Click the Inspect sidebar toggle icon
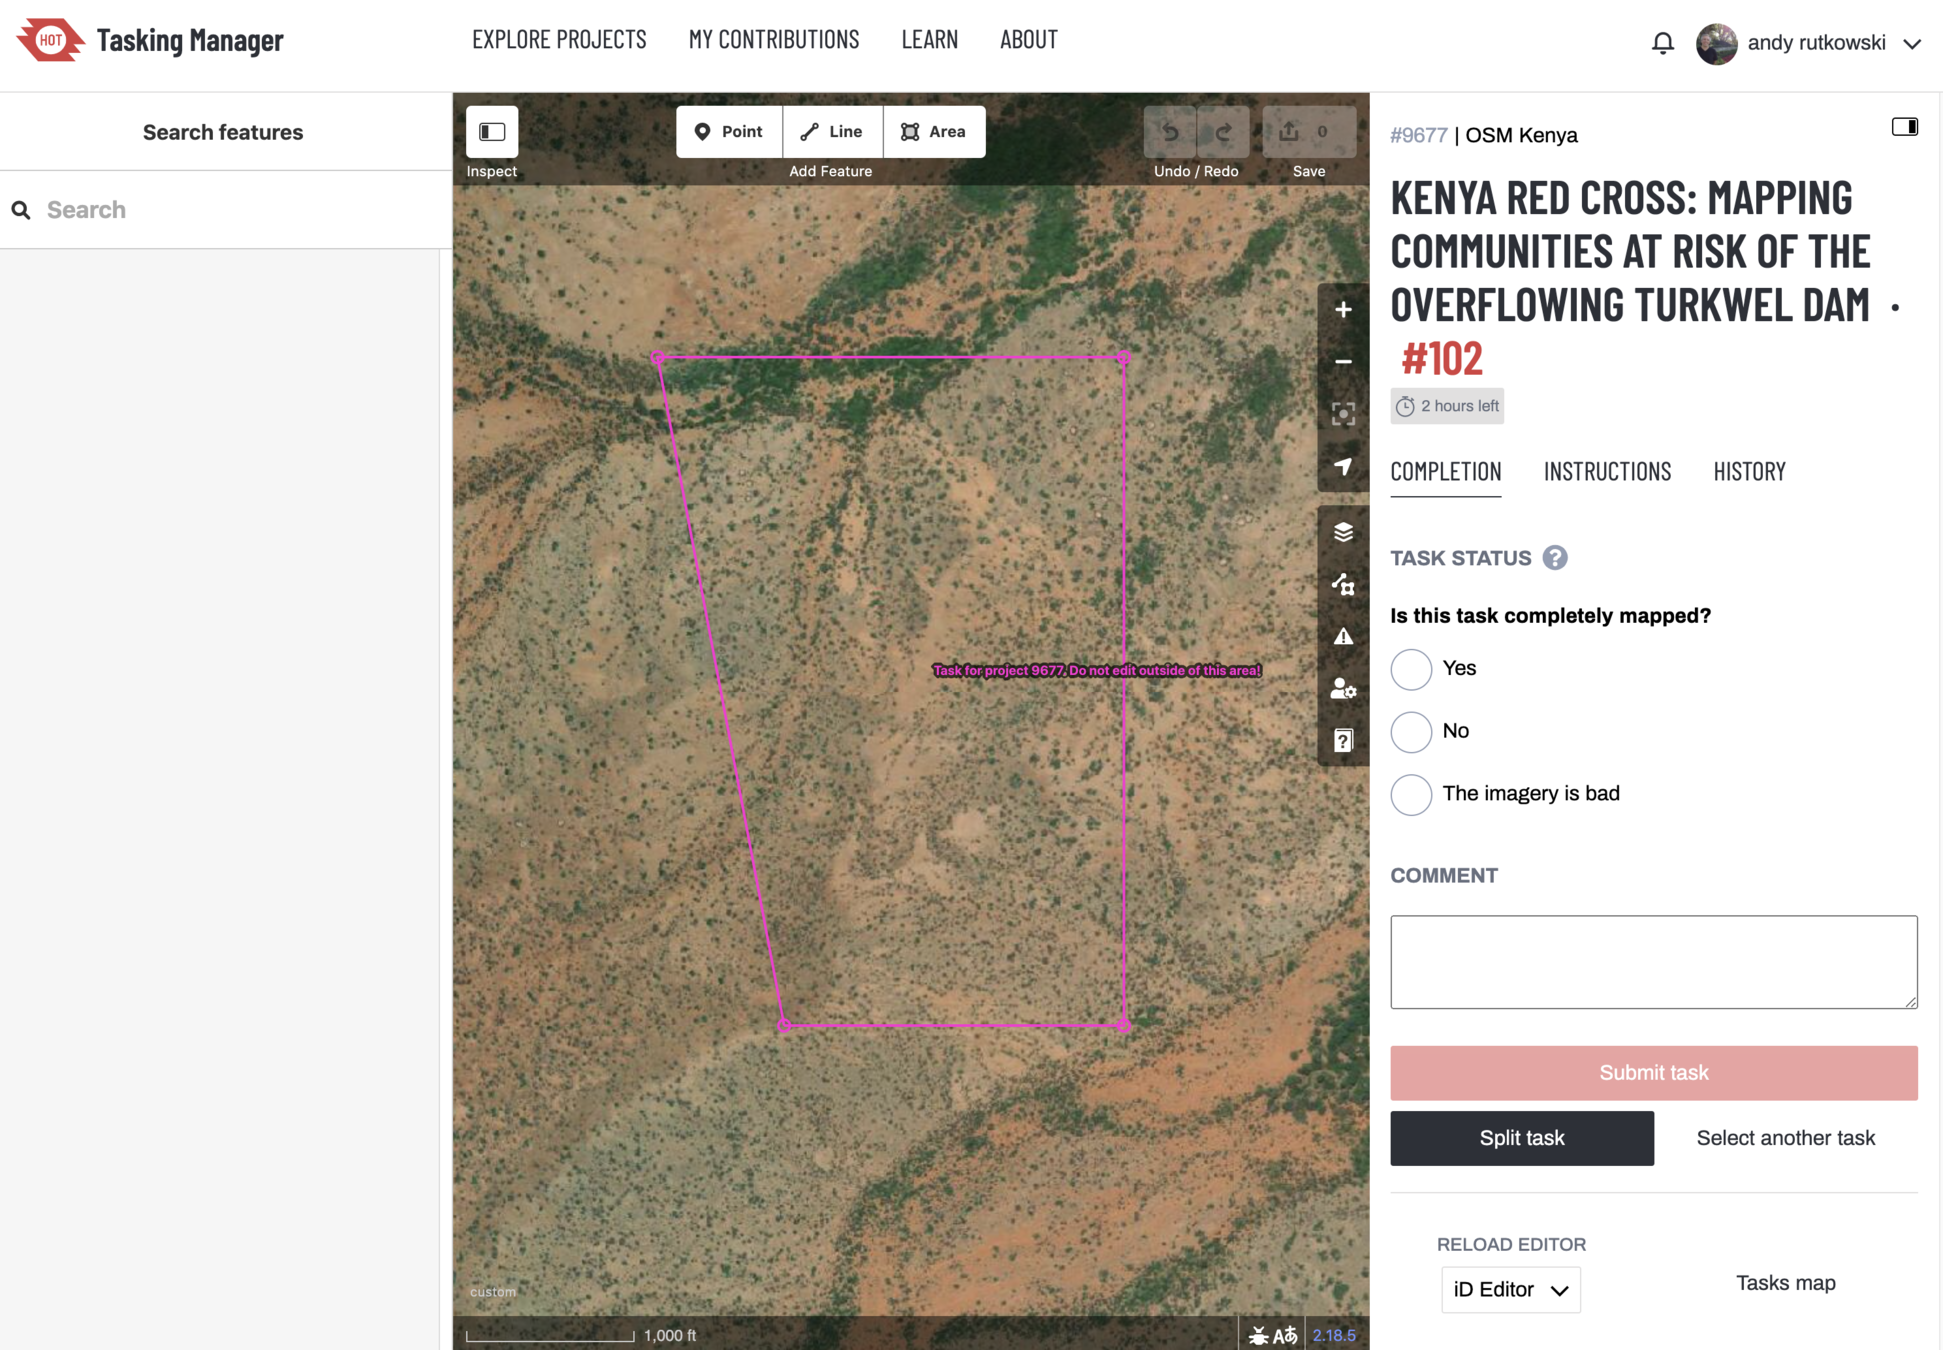 (492, 132)
